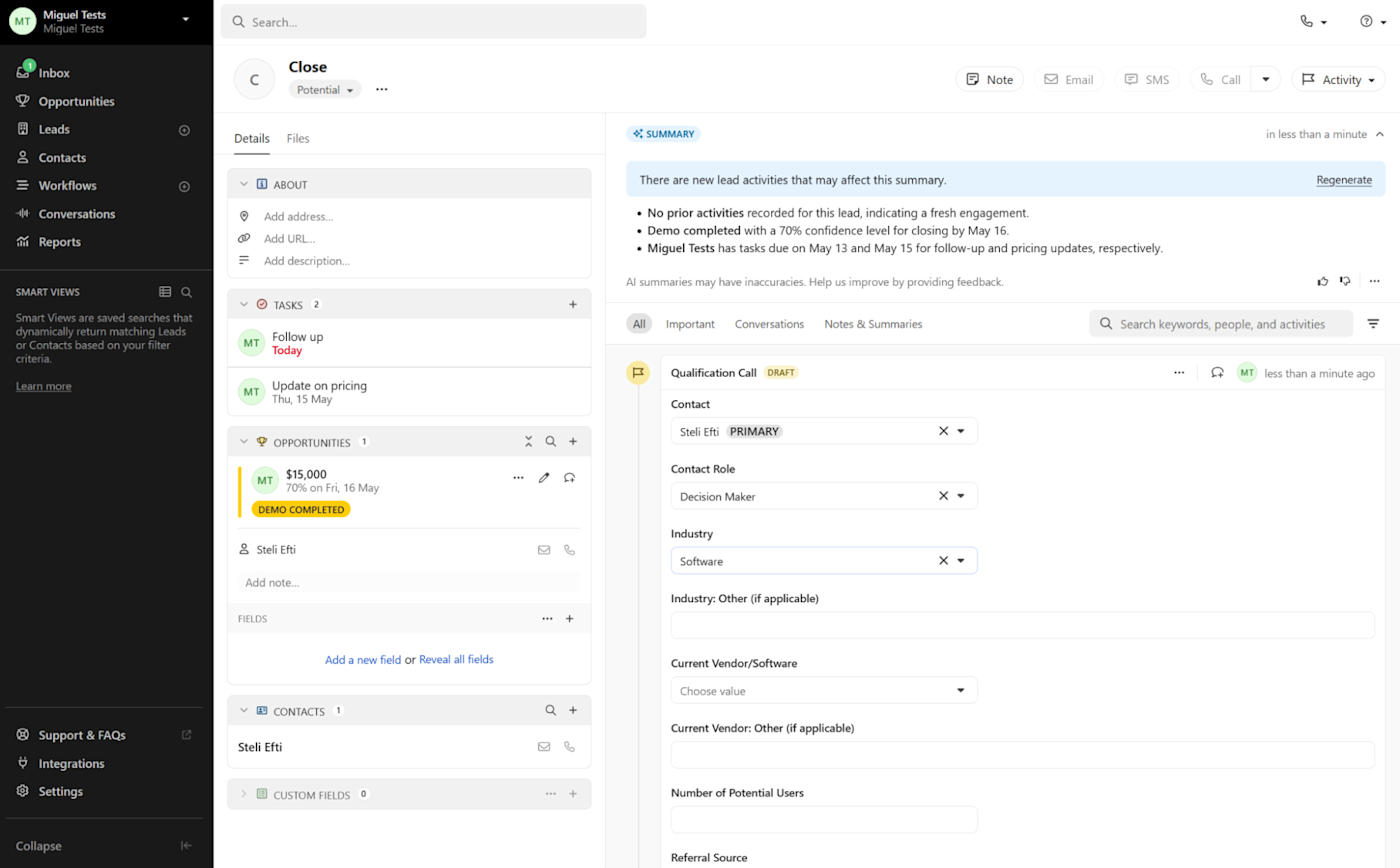Clear the Contact field selection
Screen dimensions: 1400x868
pyautogui.click(x=943, y=431)
